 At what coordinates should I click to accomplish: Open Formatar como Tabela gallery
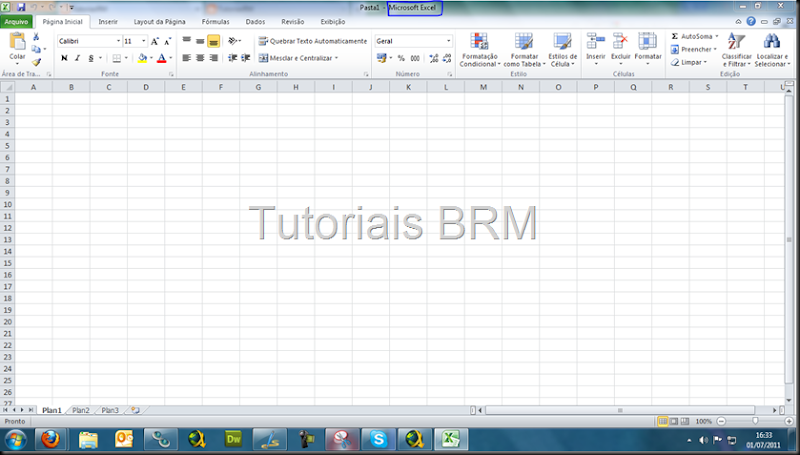tap(524, 50)
